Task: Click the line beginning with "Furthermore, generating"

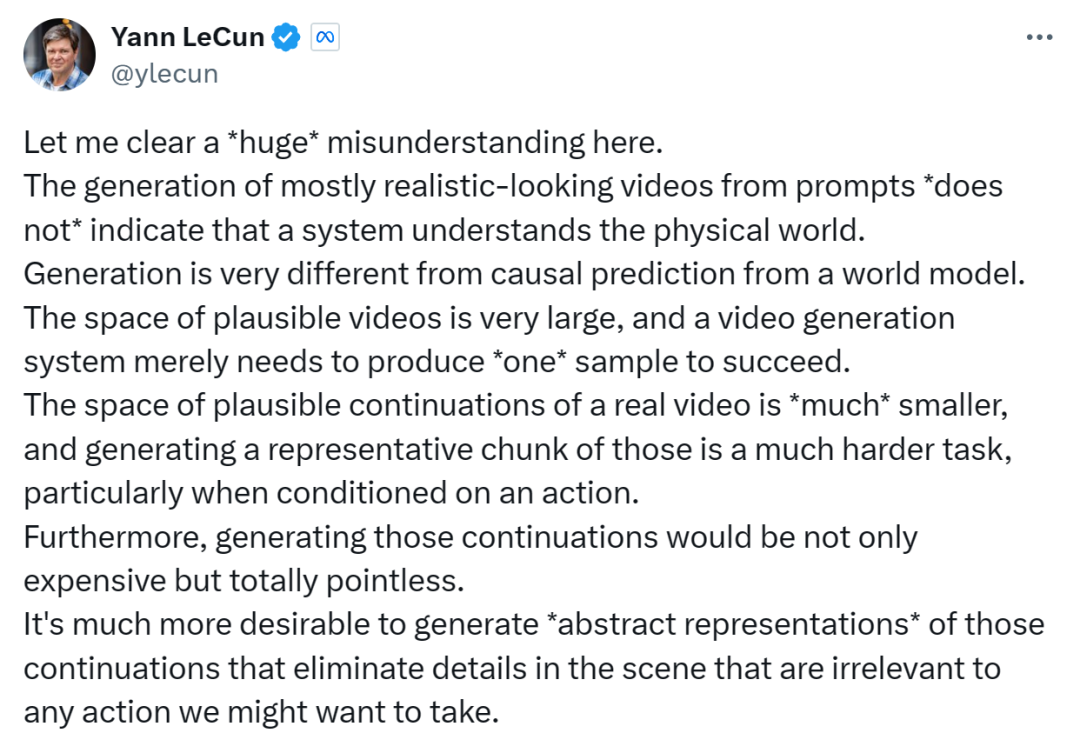Action: [x=470, y=537]
